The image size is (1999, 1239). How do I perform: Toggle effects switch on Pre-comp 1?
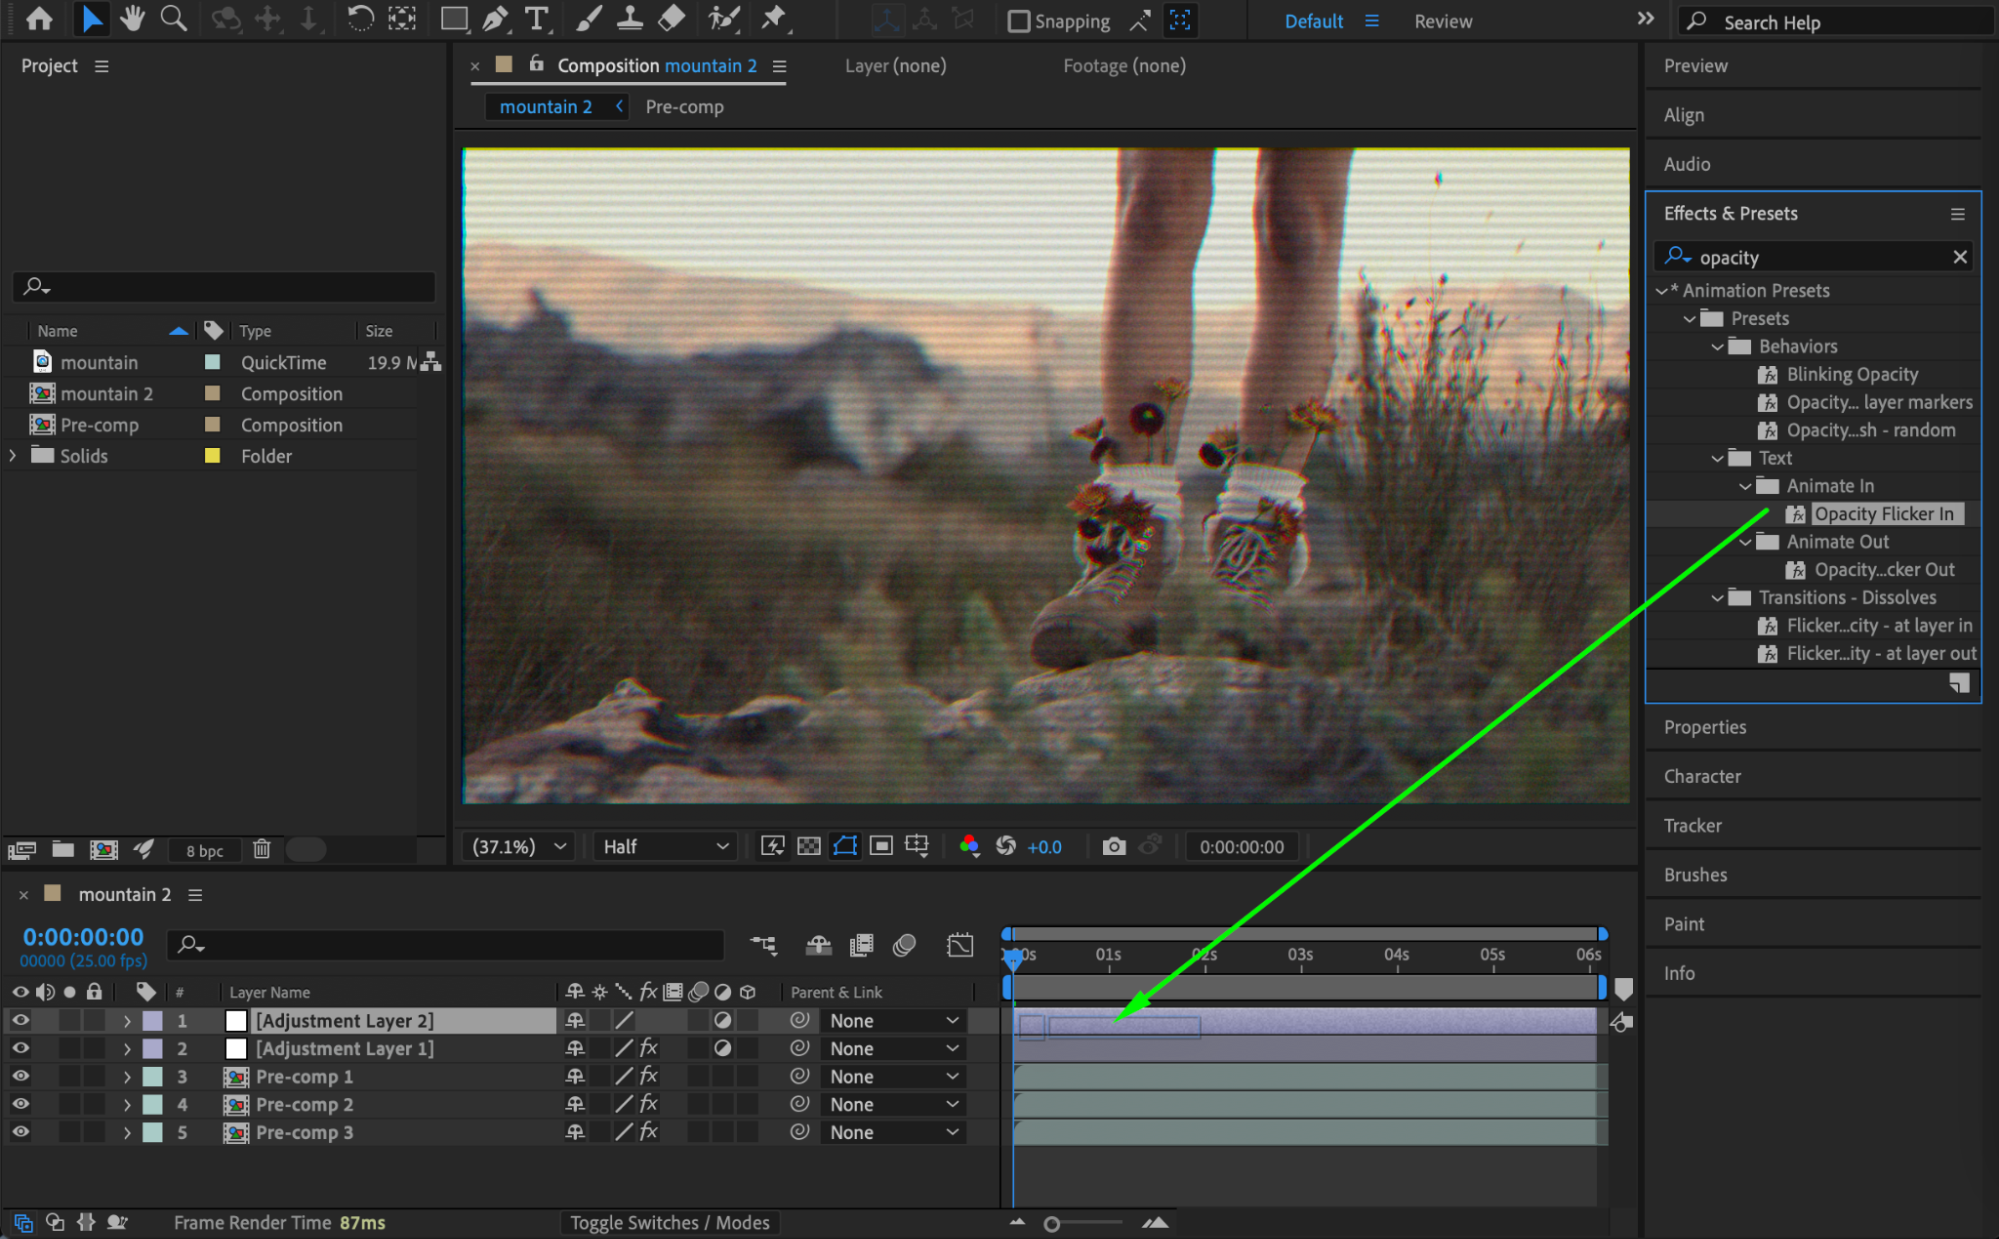pos(649,1076)
